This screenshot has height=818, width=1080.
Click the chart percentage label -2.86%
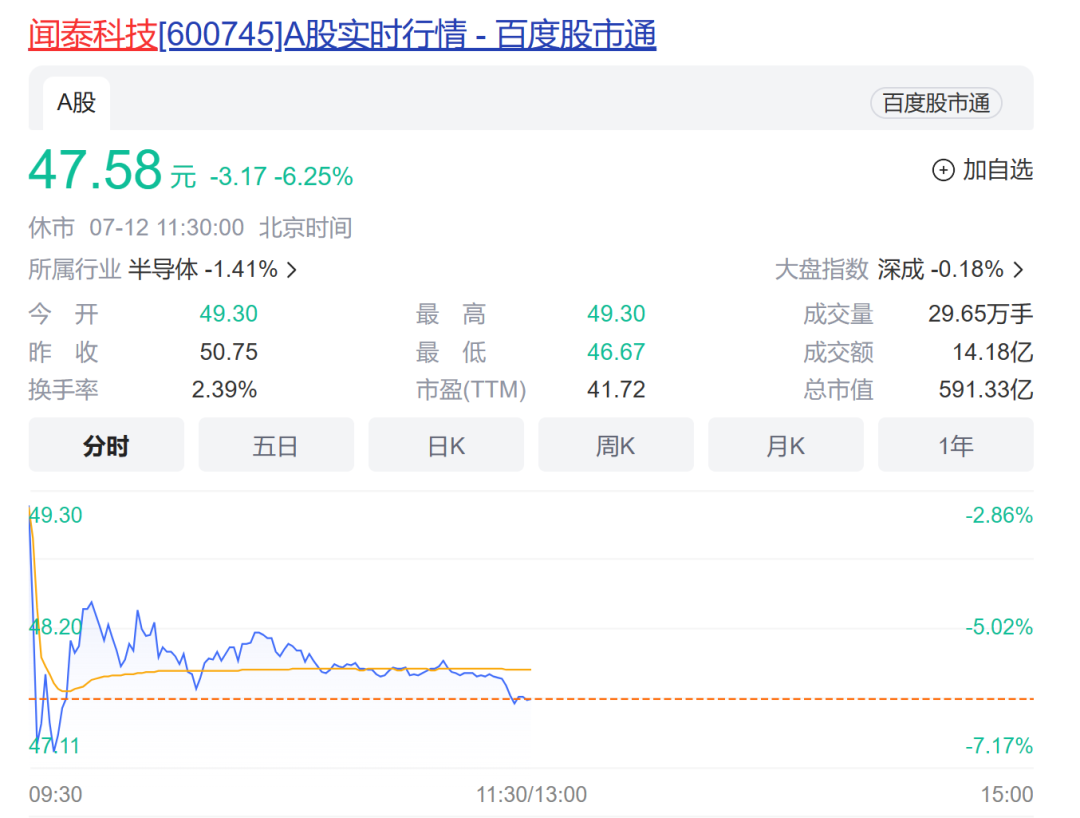coord(999,516)
